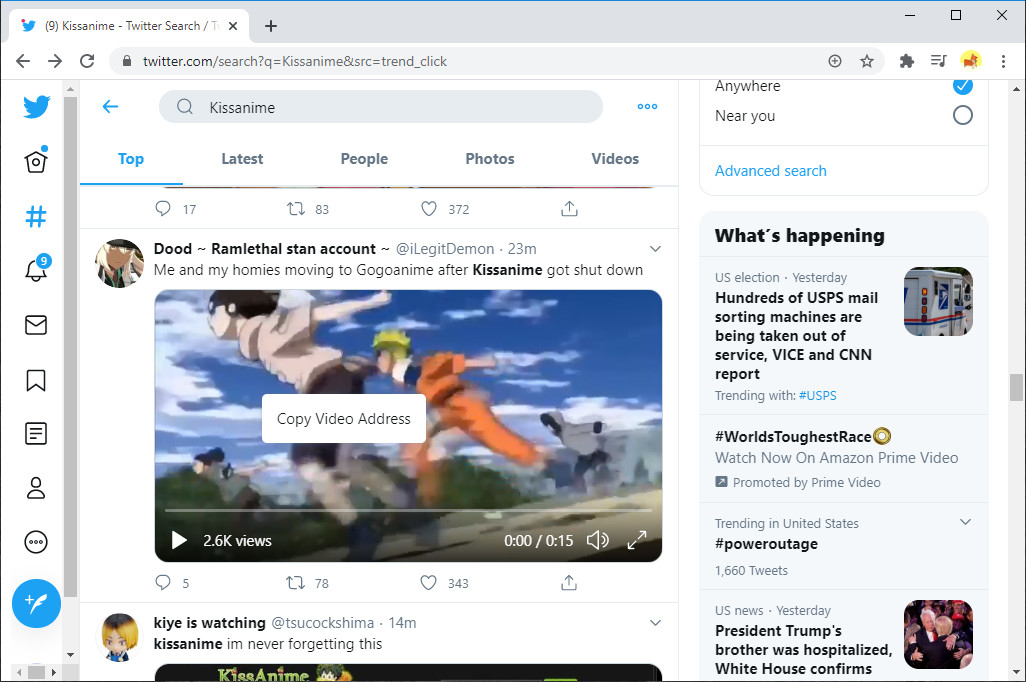Switch to the Photos tab
Image resolution: width=1026 pixels, height=682 pixels.
coord(489,158)
